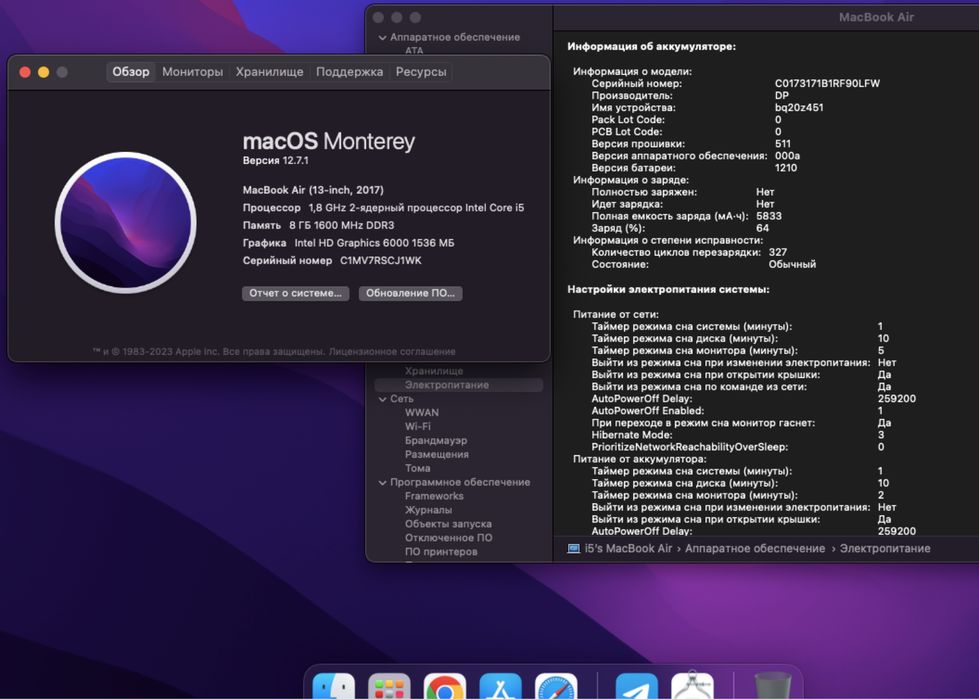Select Электропитание in the sidebar

point(459,385)
